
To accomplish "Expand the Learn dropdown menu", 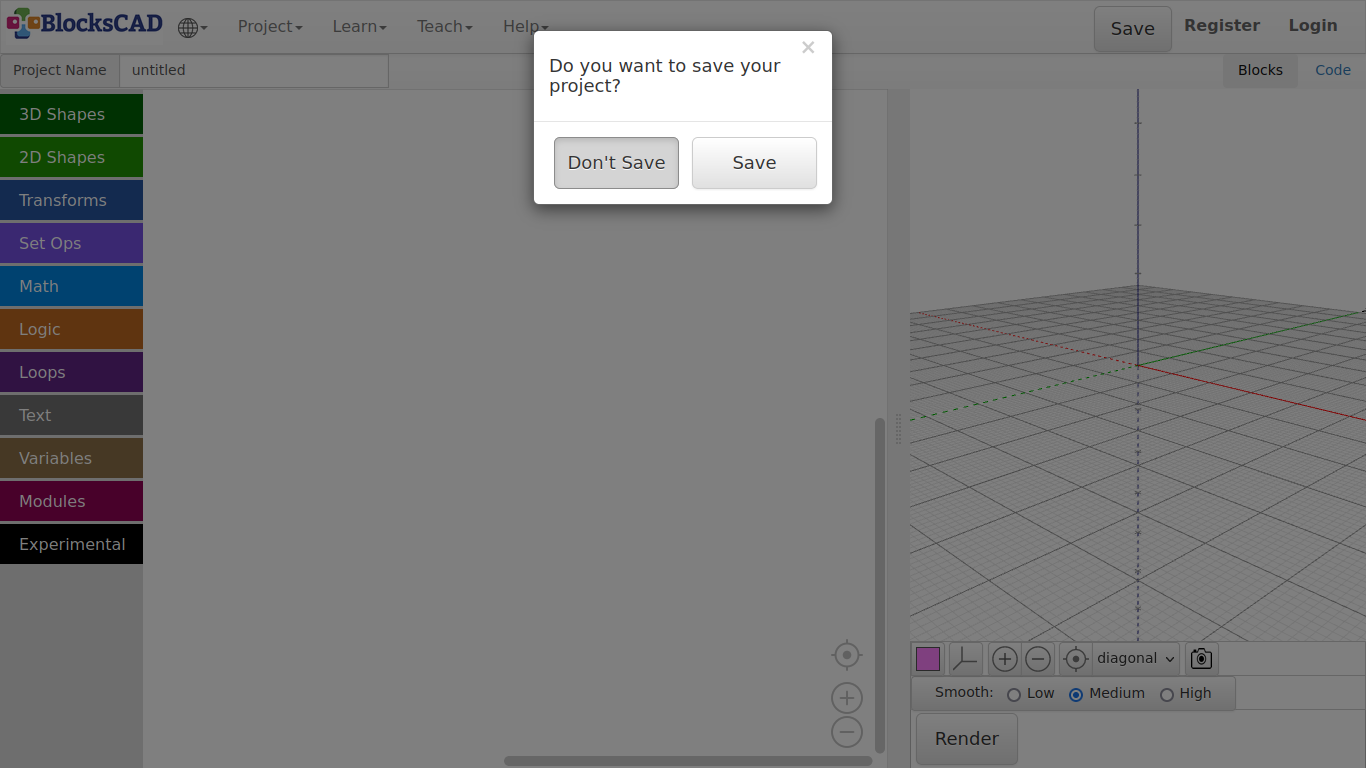I will click(x=359, y=27).
